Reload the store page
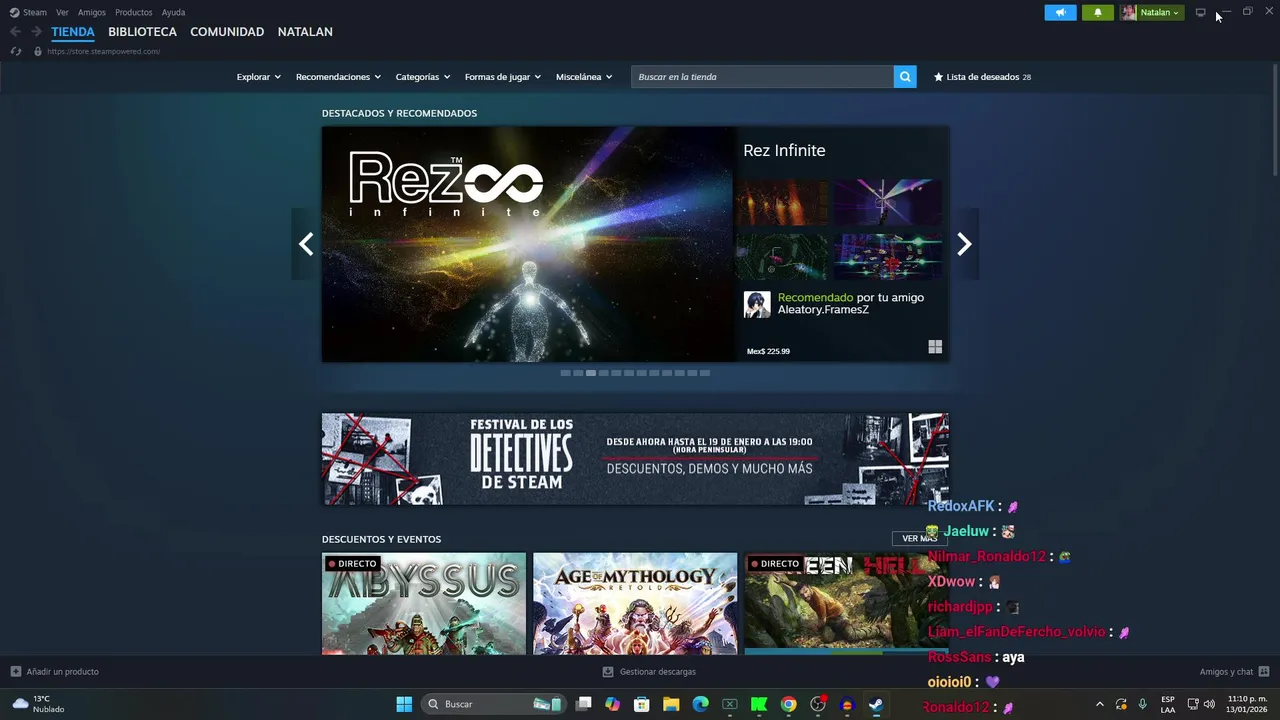This screenshot has height=720, width=1280. click(15, 51)
